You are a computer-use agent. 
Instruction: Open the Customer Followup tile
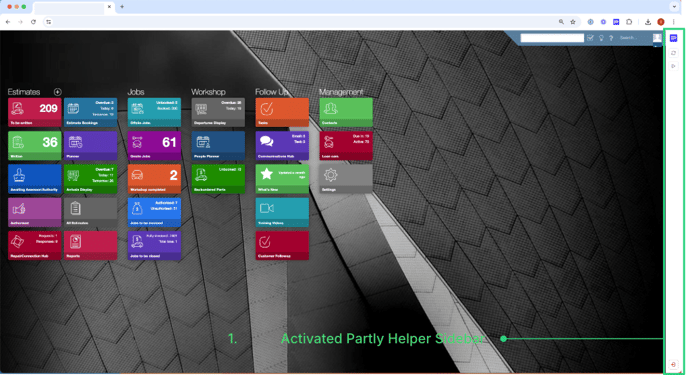click(282, 246)
